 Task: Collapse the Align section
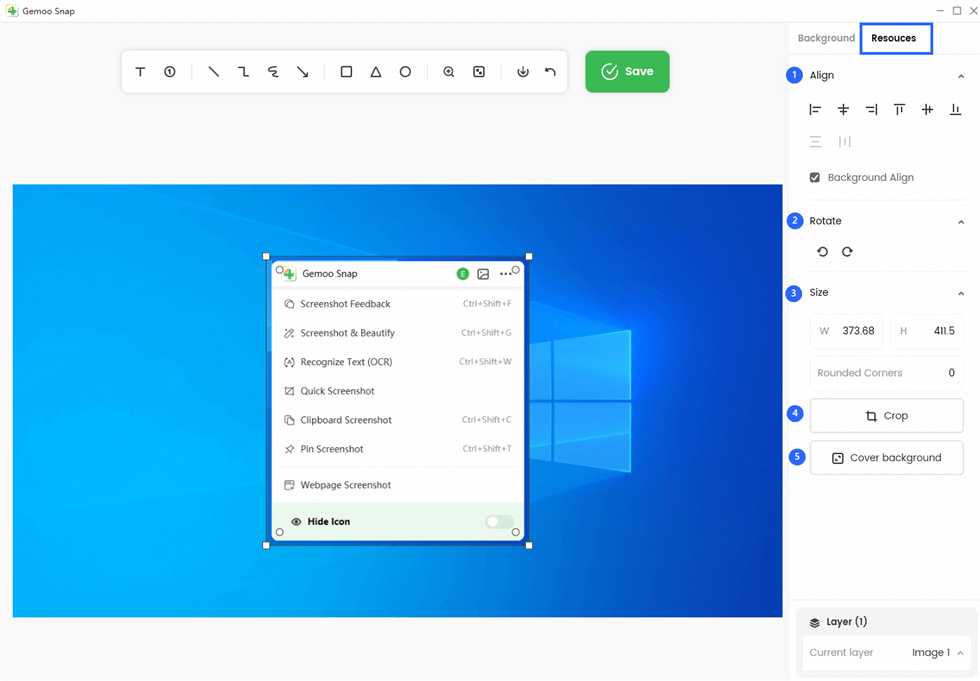coord(961,76)
